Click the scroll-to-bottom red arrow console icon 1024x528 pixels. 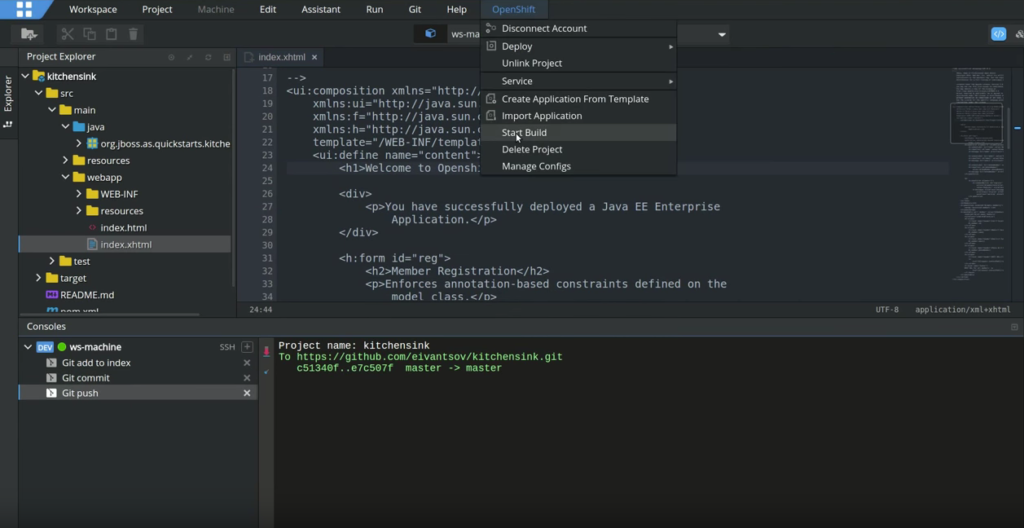[x=266, y=352]
